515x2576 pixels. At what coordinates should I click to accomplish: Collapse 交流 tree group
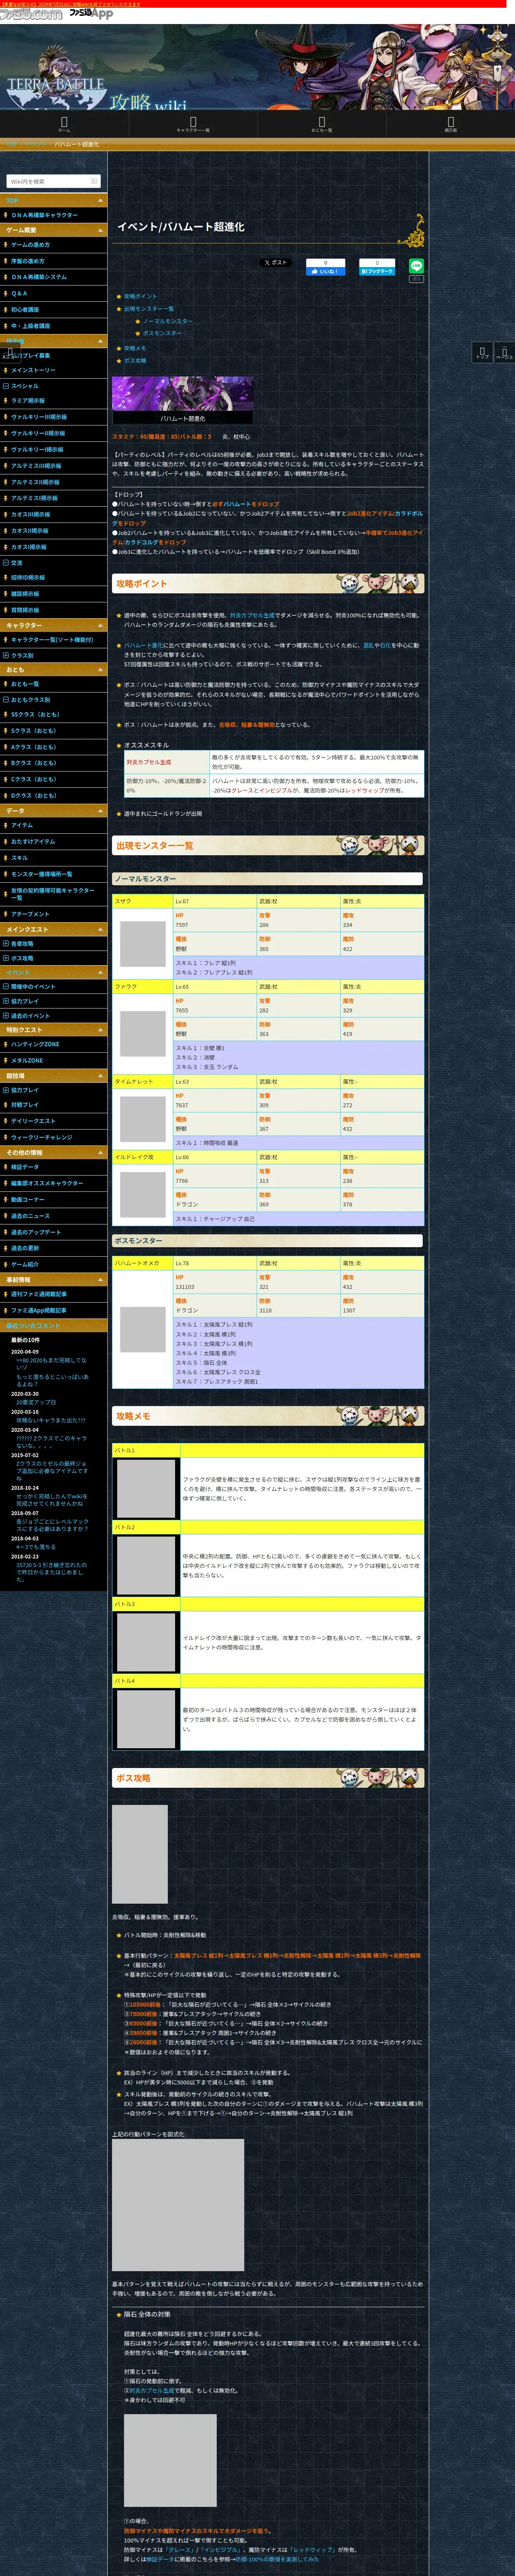point(6,562)
